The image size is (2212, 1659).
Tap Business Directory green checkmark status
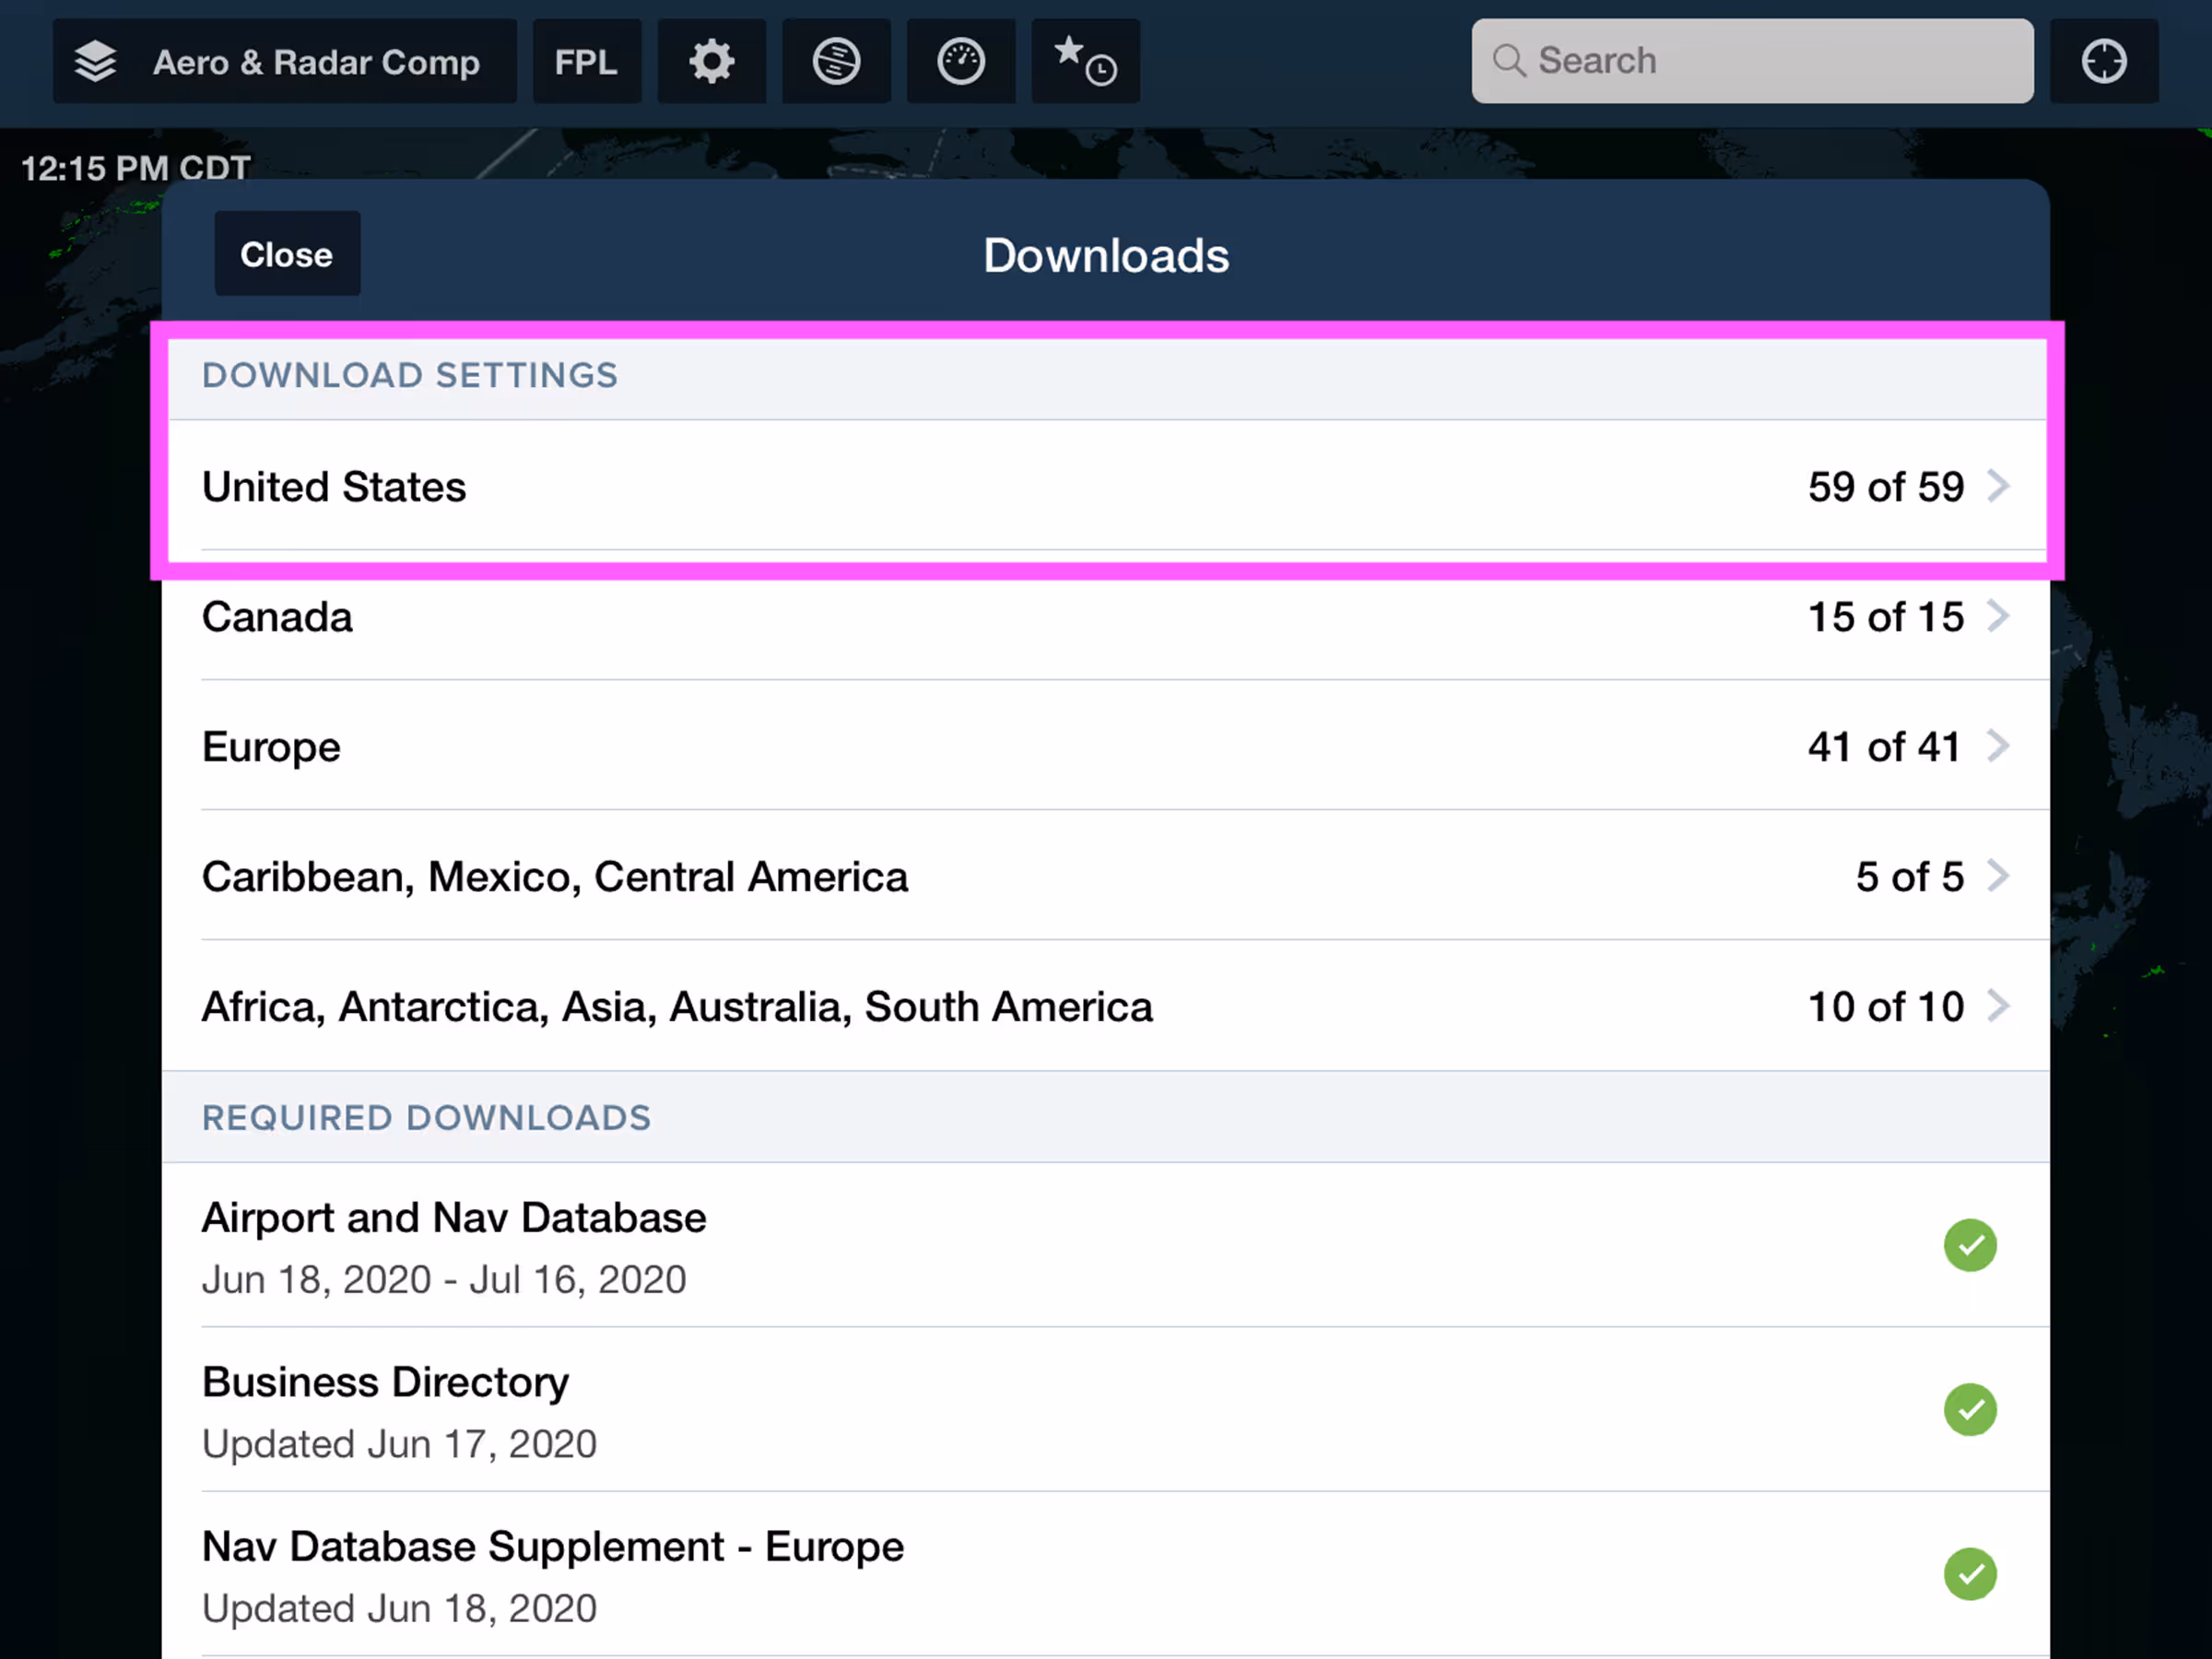[1969, 1409]
